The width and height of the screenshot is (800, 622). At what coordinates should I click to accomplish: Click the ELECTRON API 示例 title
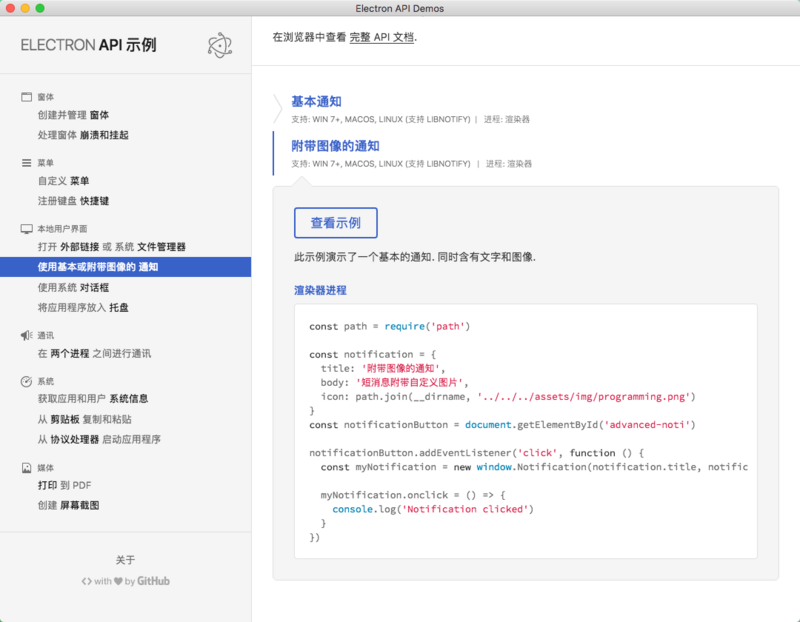point(89,45)
